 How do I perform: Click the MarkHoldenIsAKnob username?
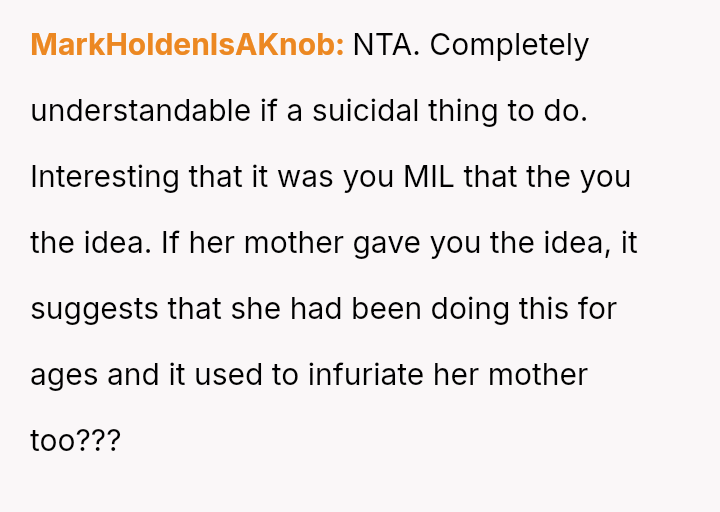click(x=187, y=45)
